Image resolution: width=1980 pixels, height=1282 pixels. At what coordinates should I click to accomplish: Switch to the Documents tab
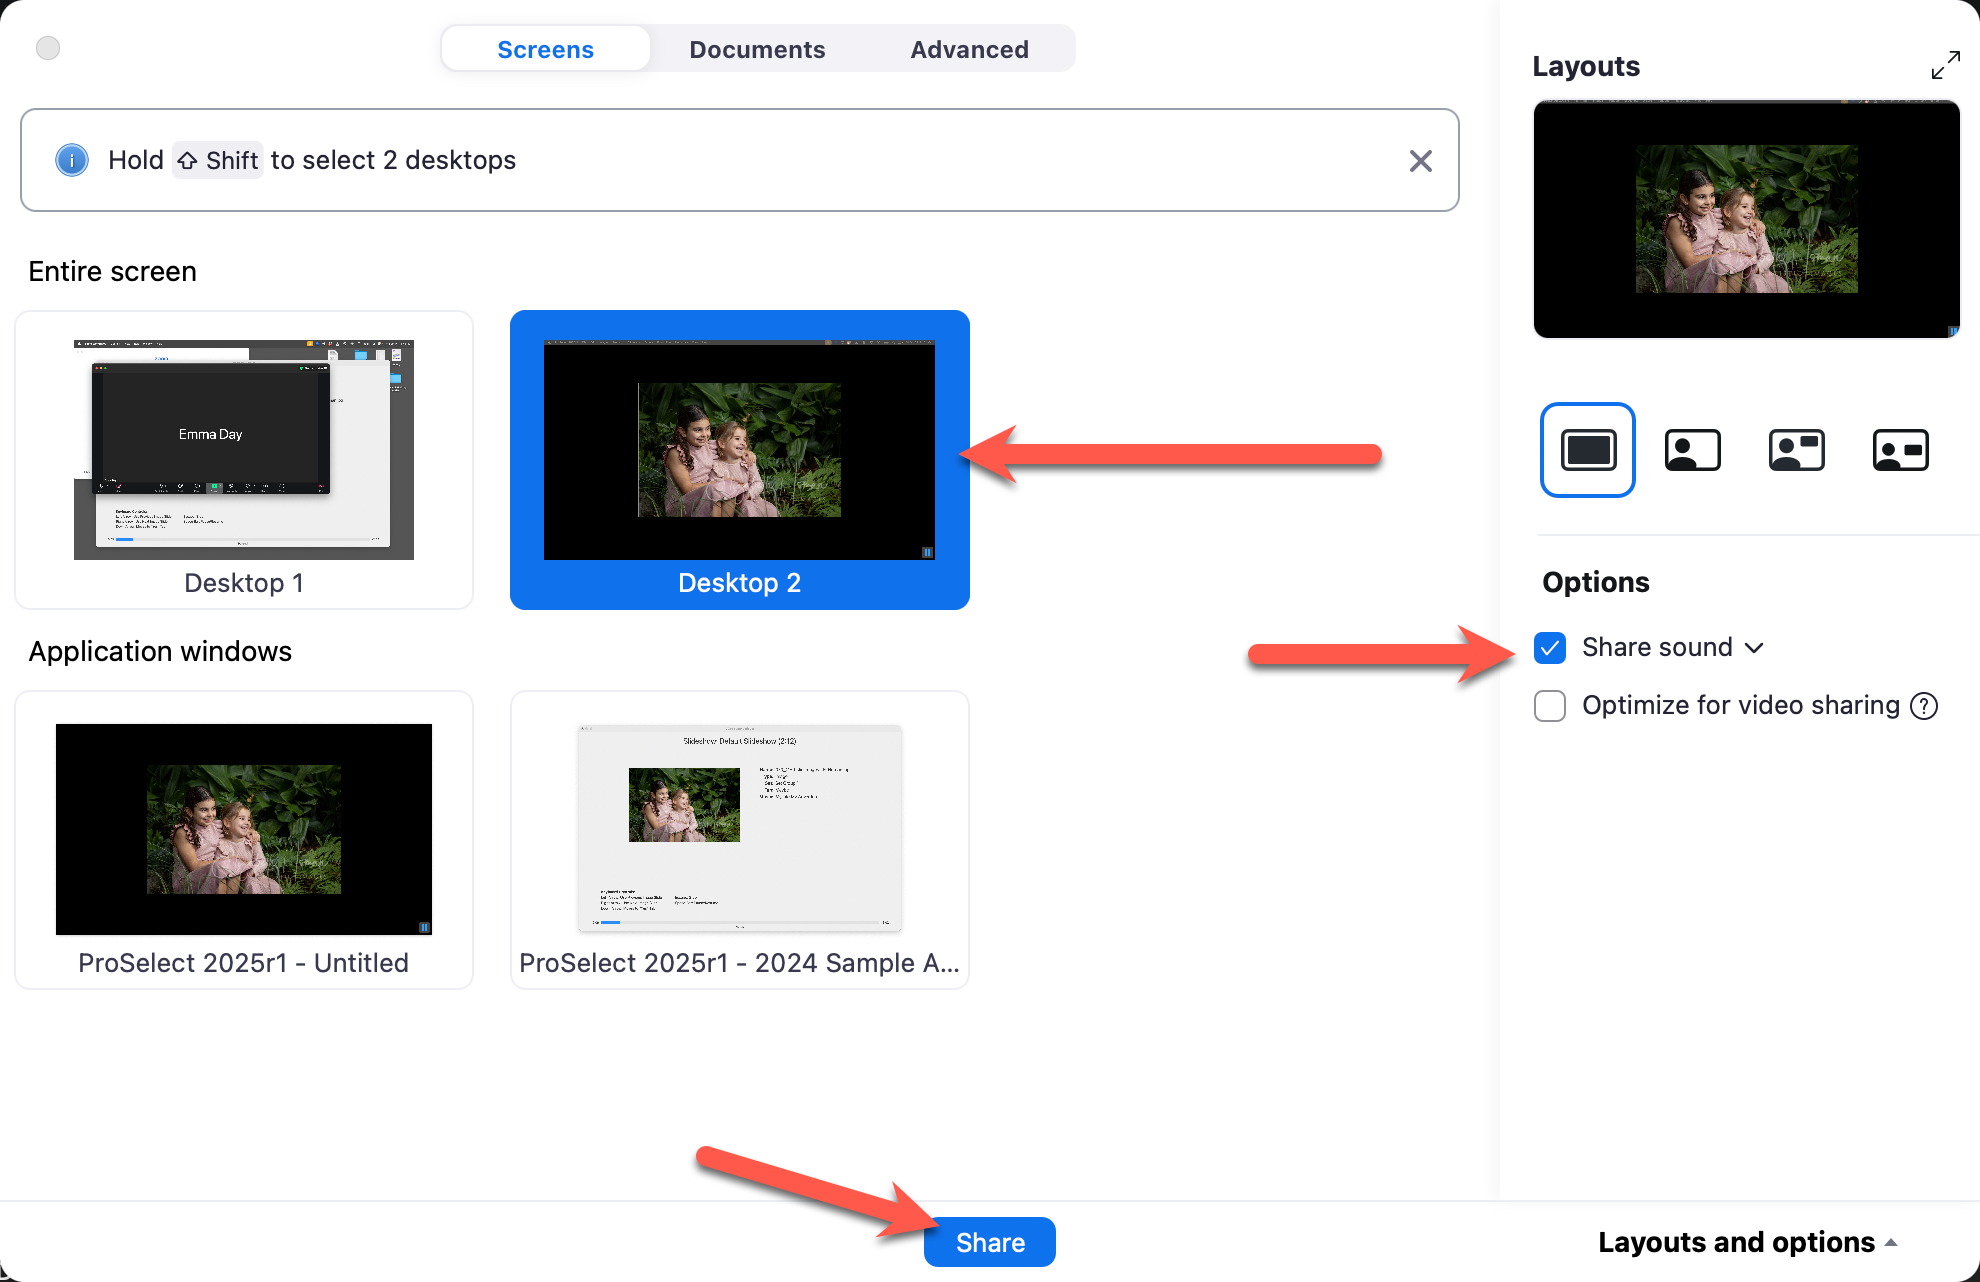pos(757,49)
